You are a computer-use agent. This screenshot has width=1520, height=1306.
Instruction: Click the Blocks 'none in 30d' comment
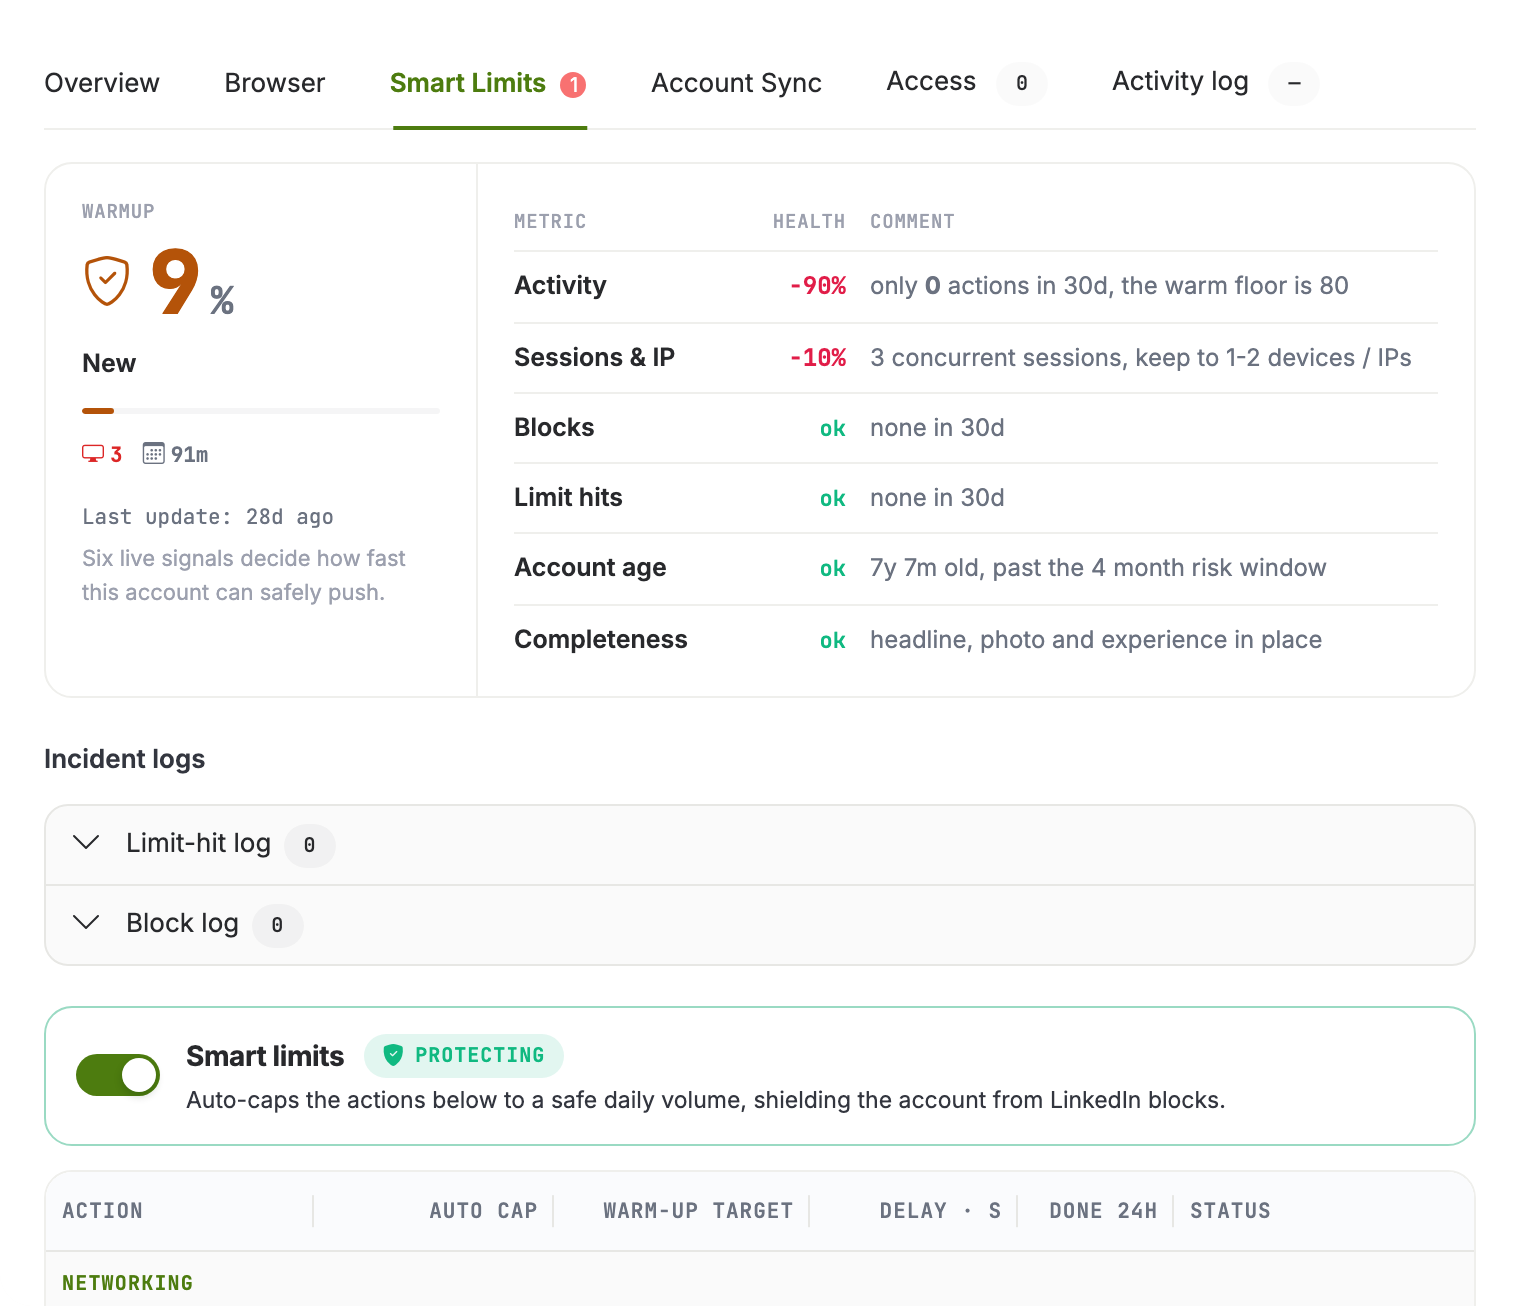pos(937,428)
